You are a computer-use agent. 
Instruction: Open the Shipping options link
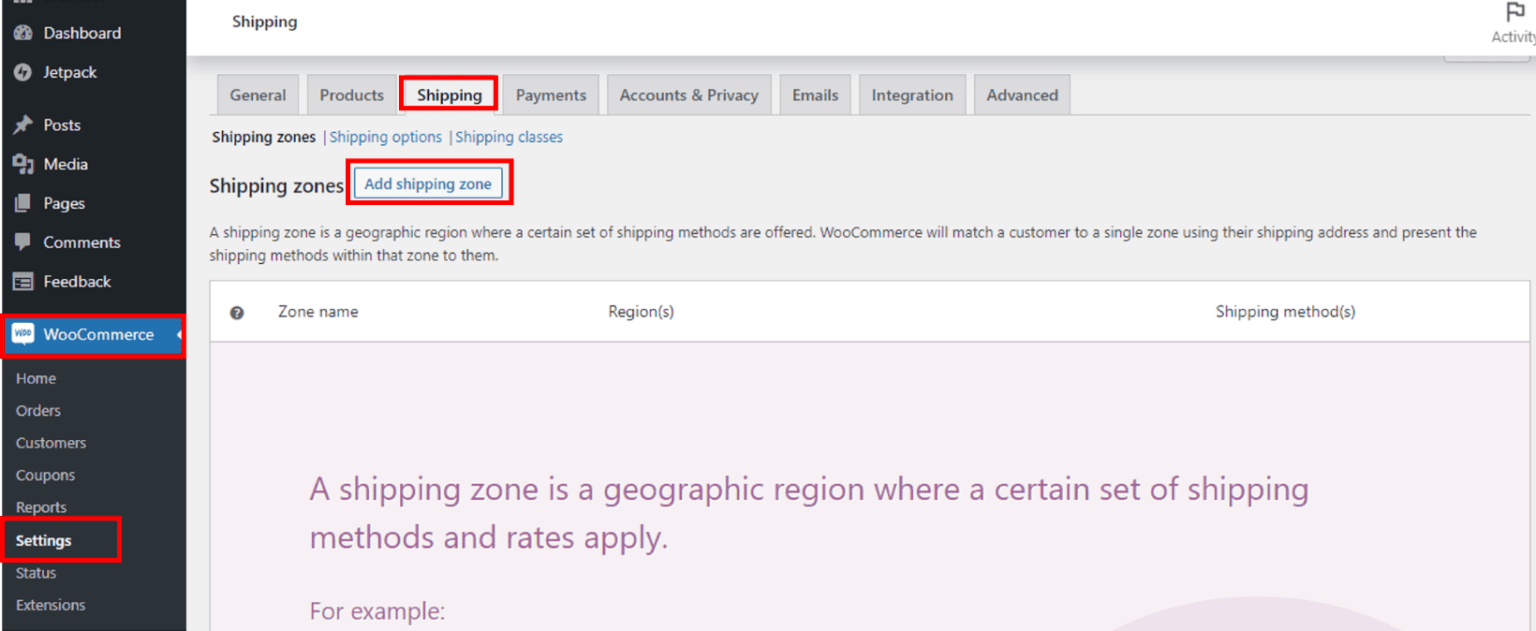tap(385, 137)
